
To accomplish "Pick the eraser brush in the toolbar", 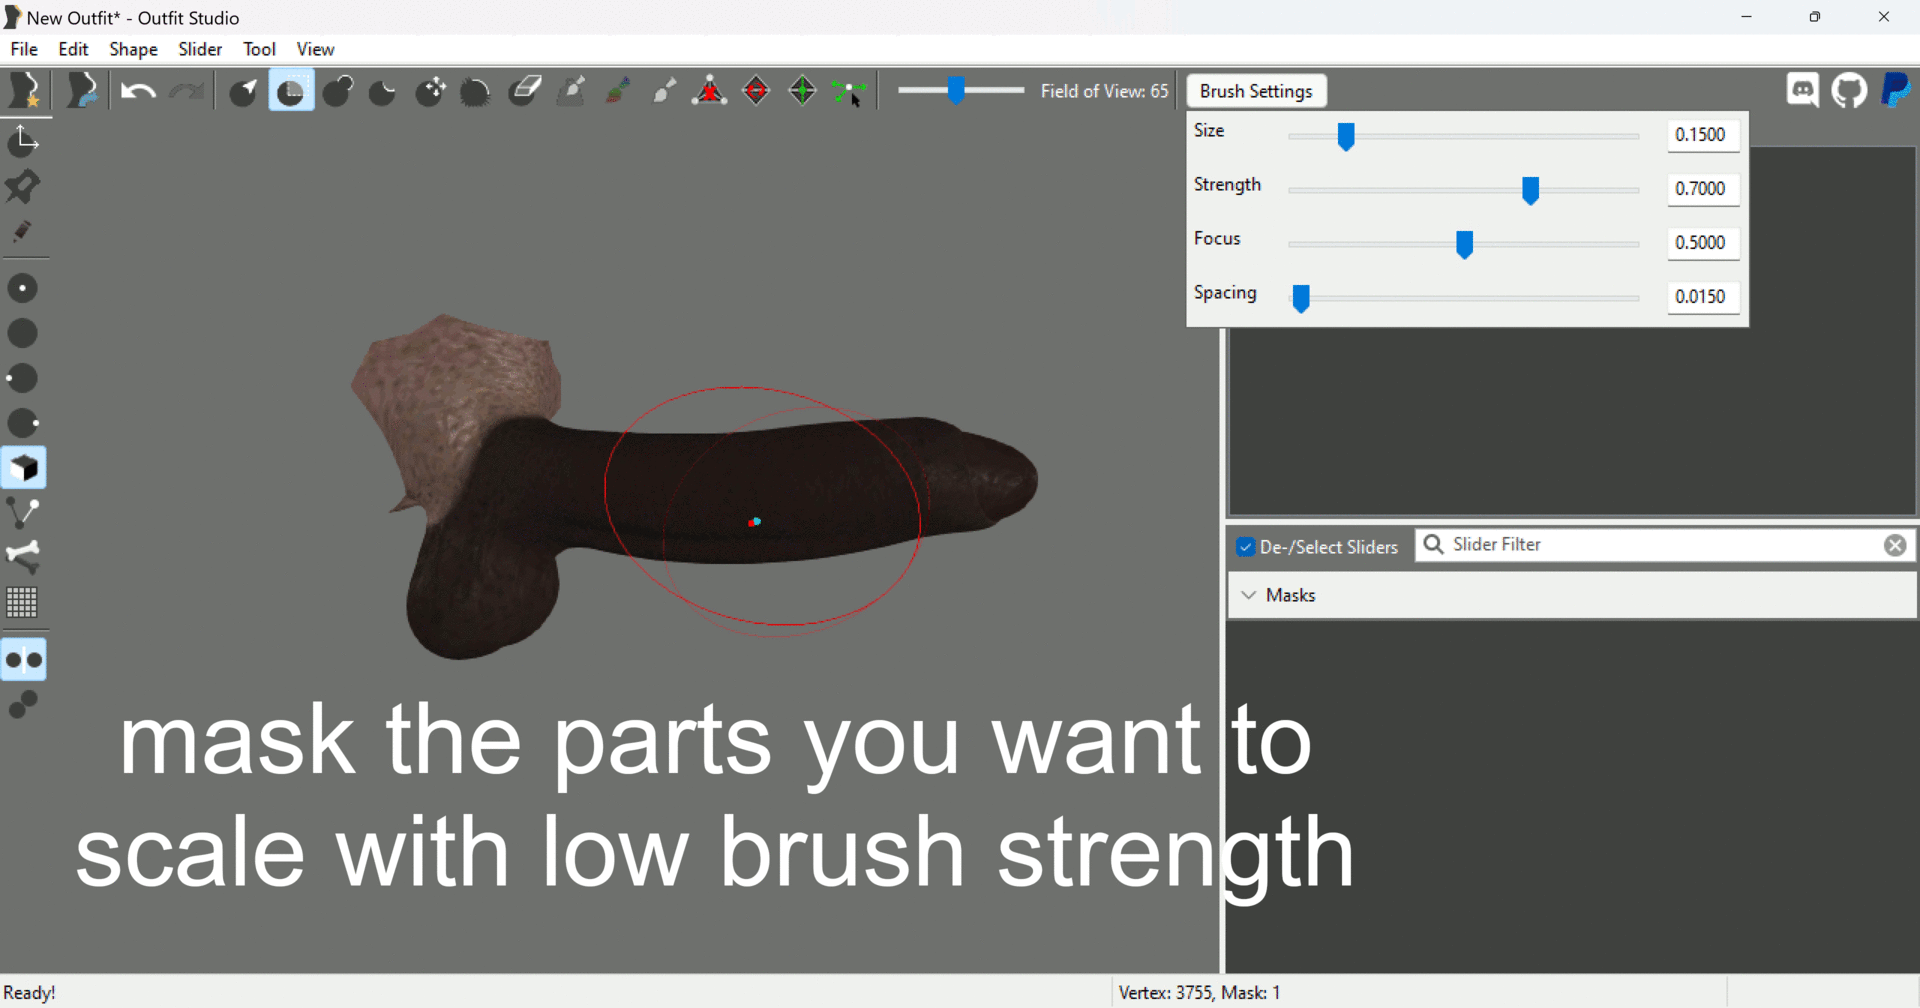I will point(524,91).
